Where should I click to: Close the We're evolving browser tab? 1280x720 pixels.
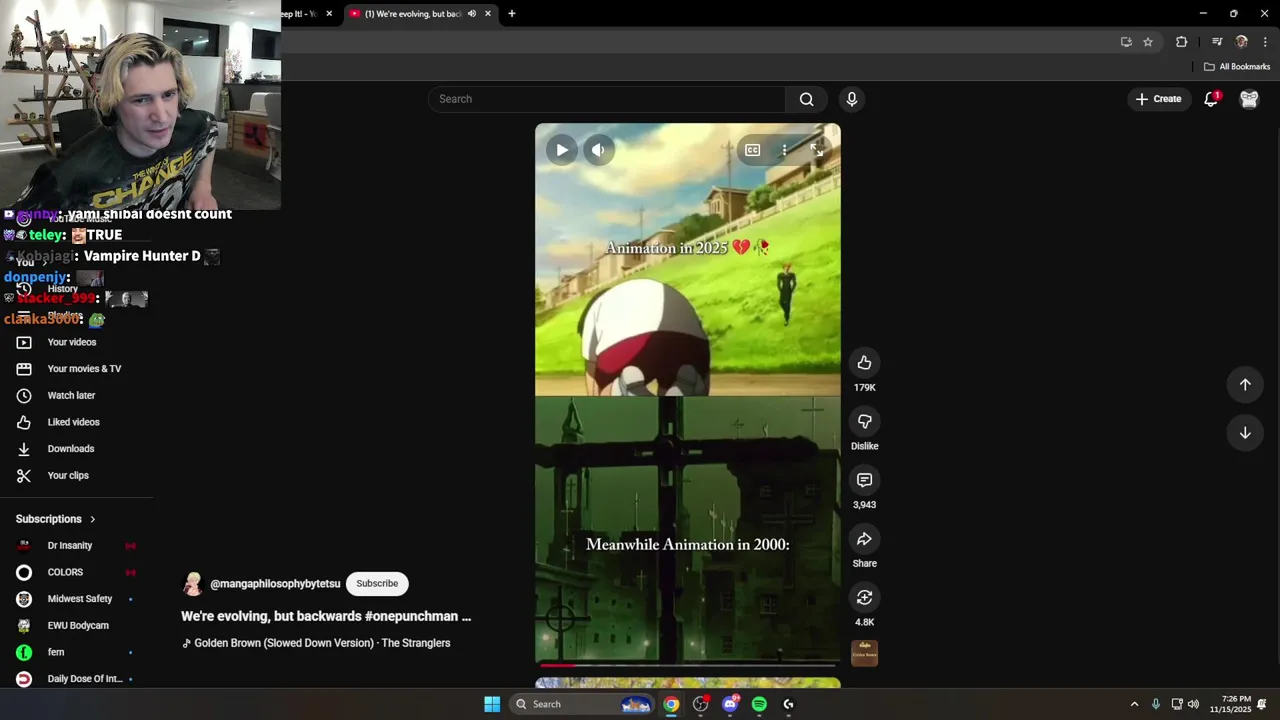(x=488, y=14)
